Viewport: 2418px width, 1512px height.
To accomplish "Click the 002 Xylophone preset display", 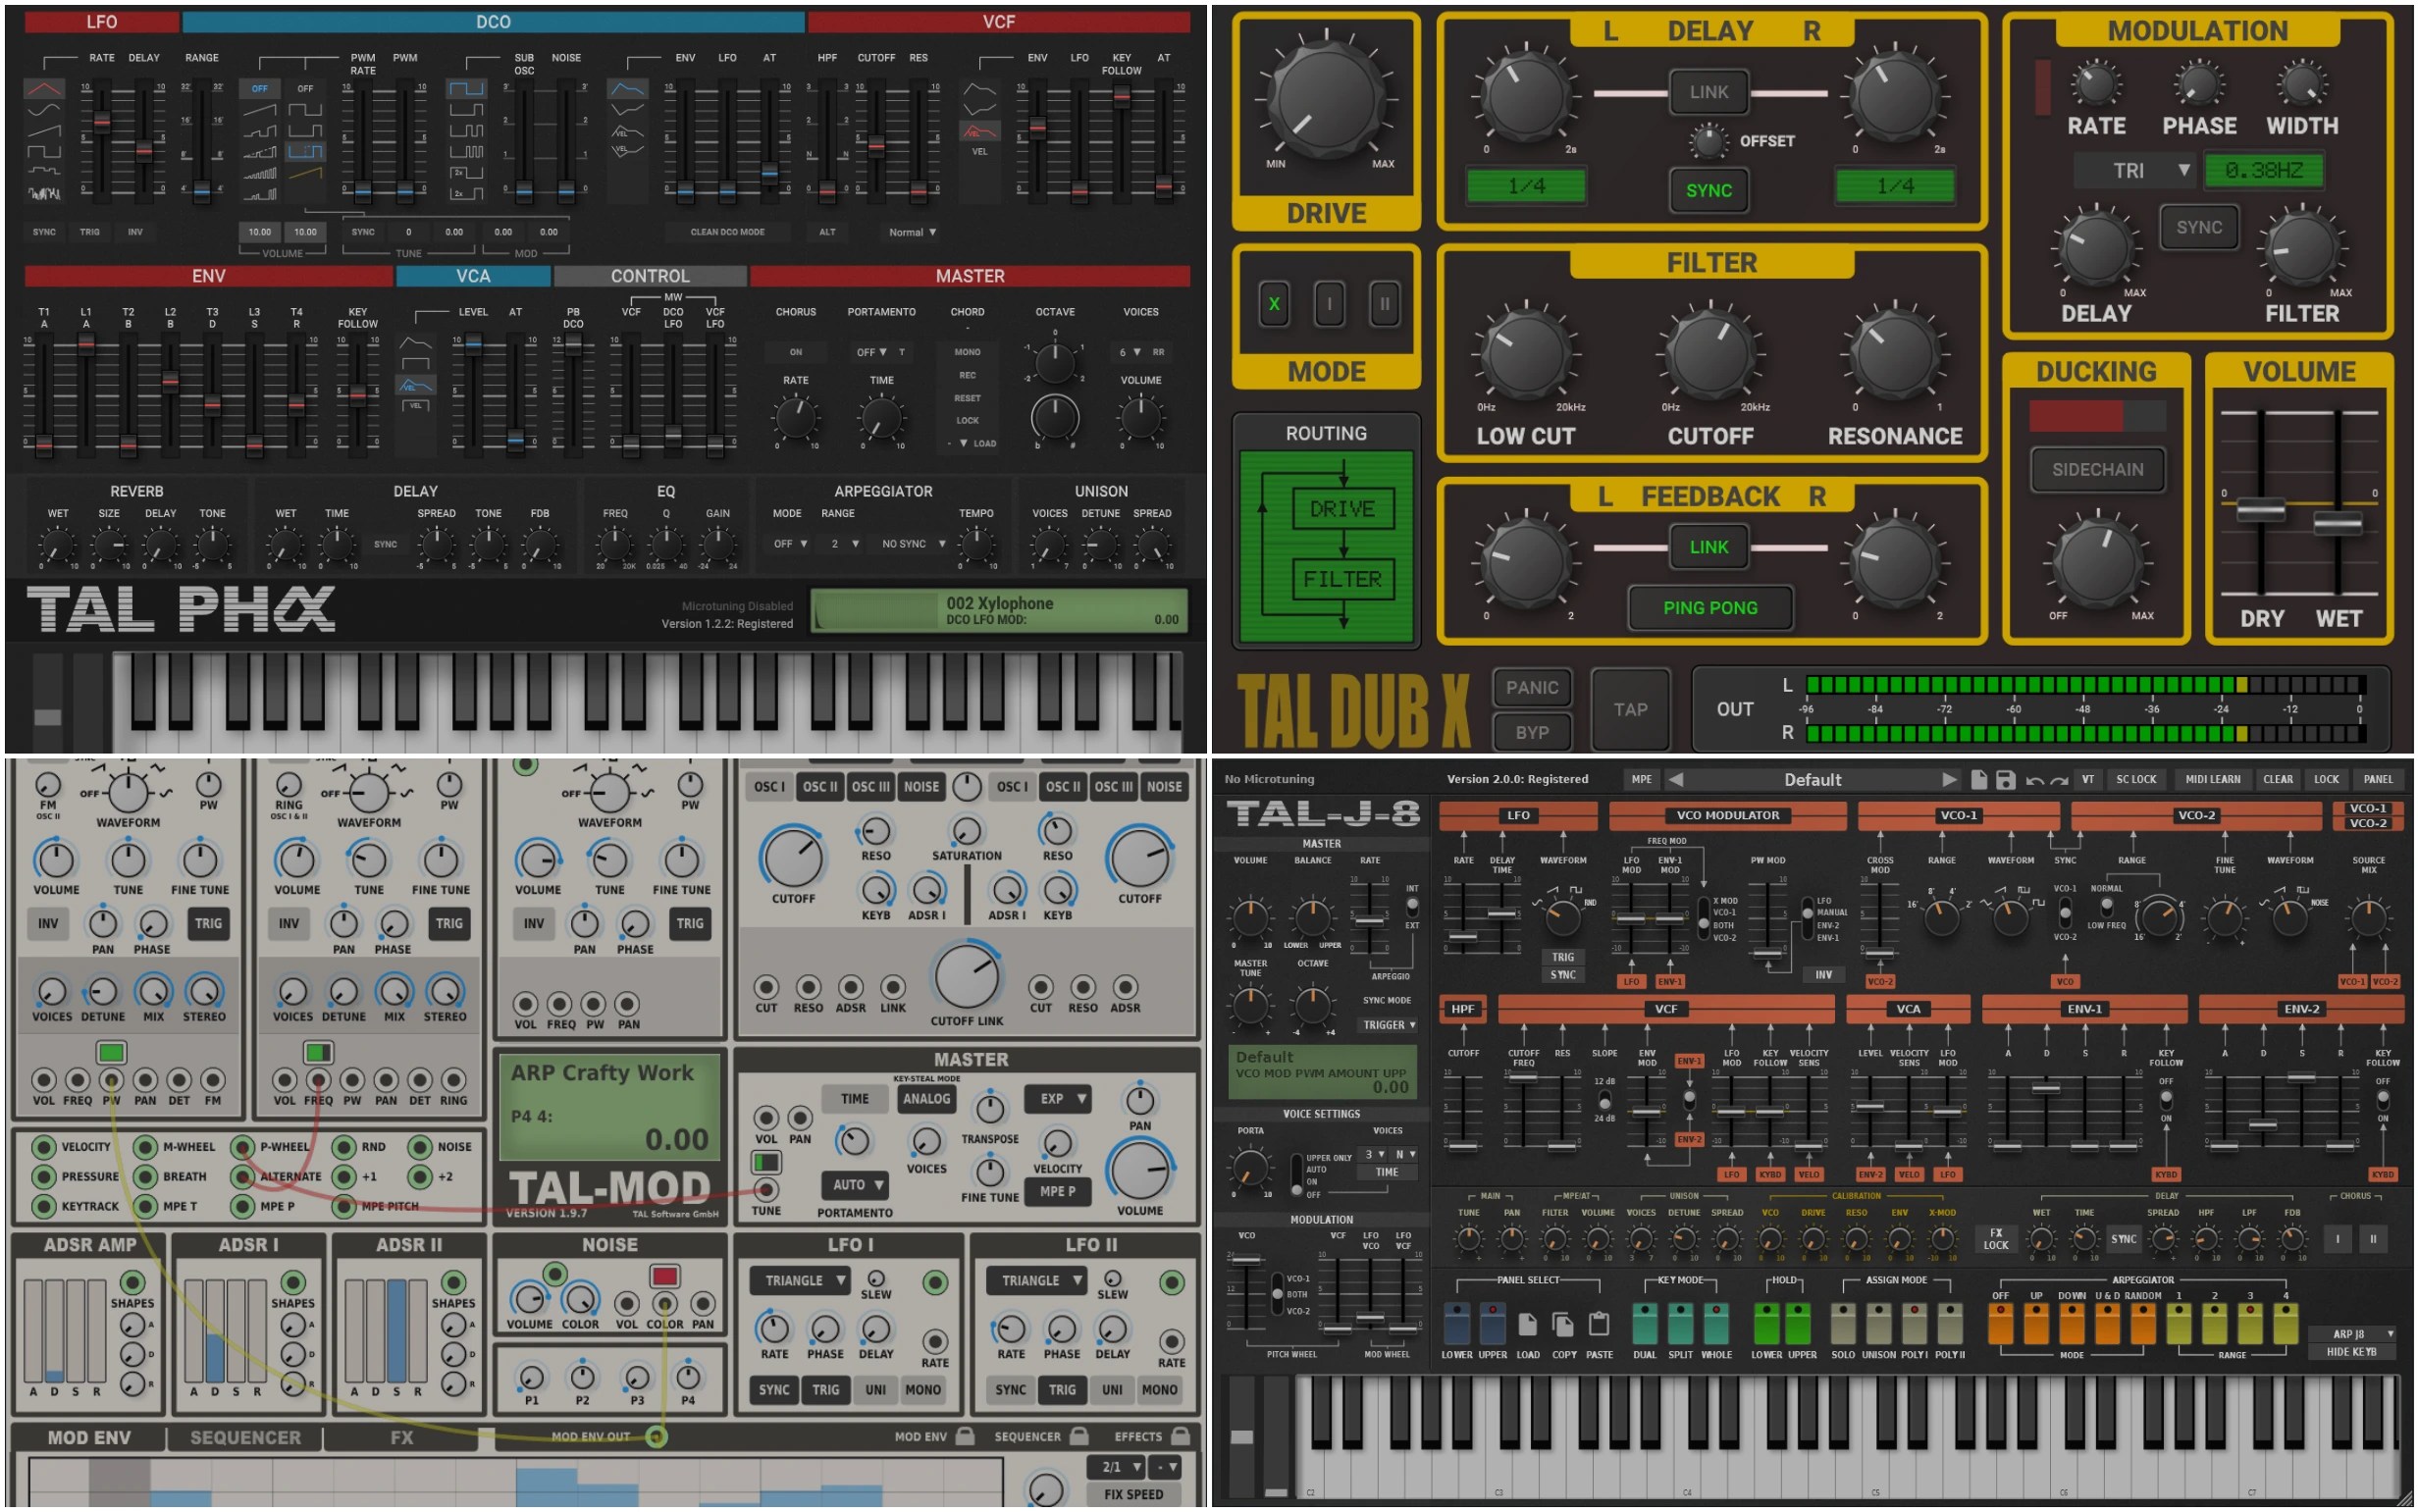I will pos(999,610).
